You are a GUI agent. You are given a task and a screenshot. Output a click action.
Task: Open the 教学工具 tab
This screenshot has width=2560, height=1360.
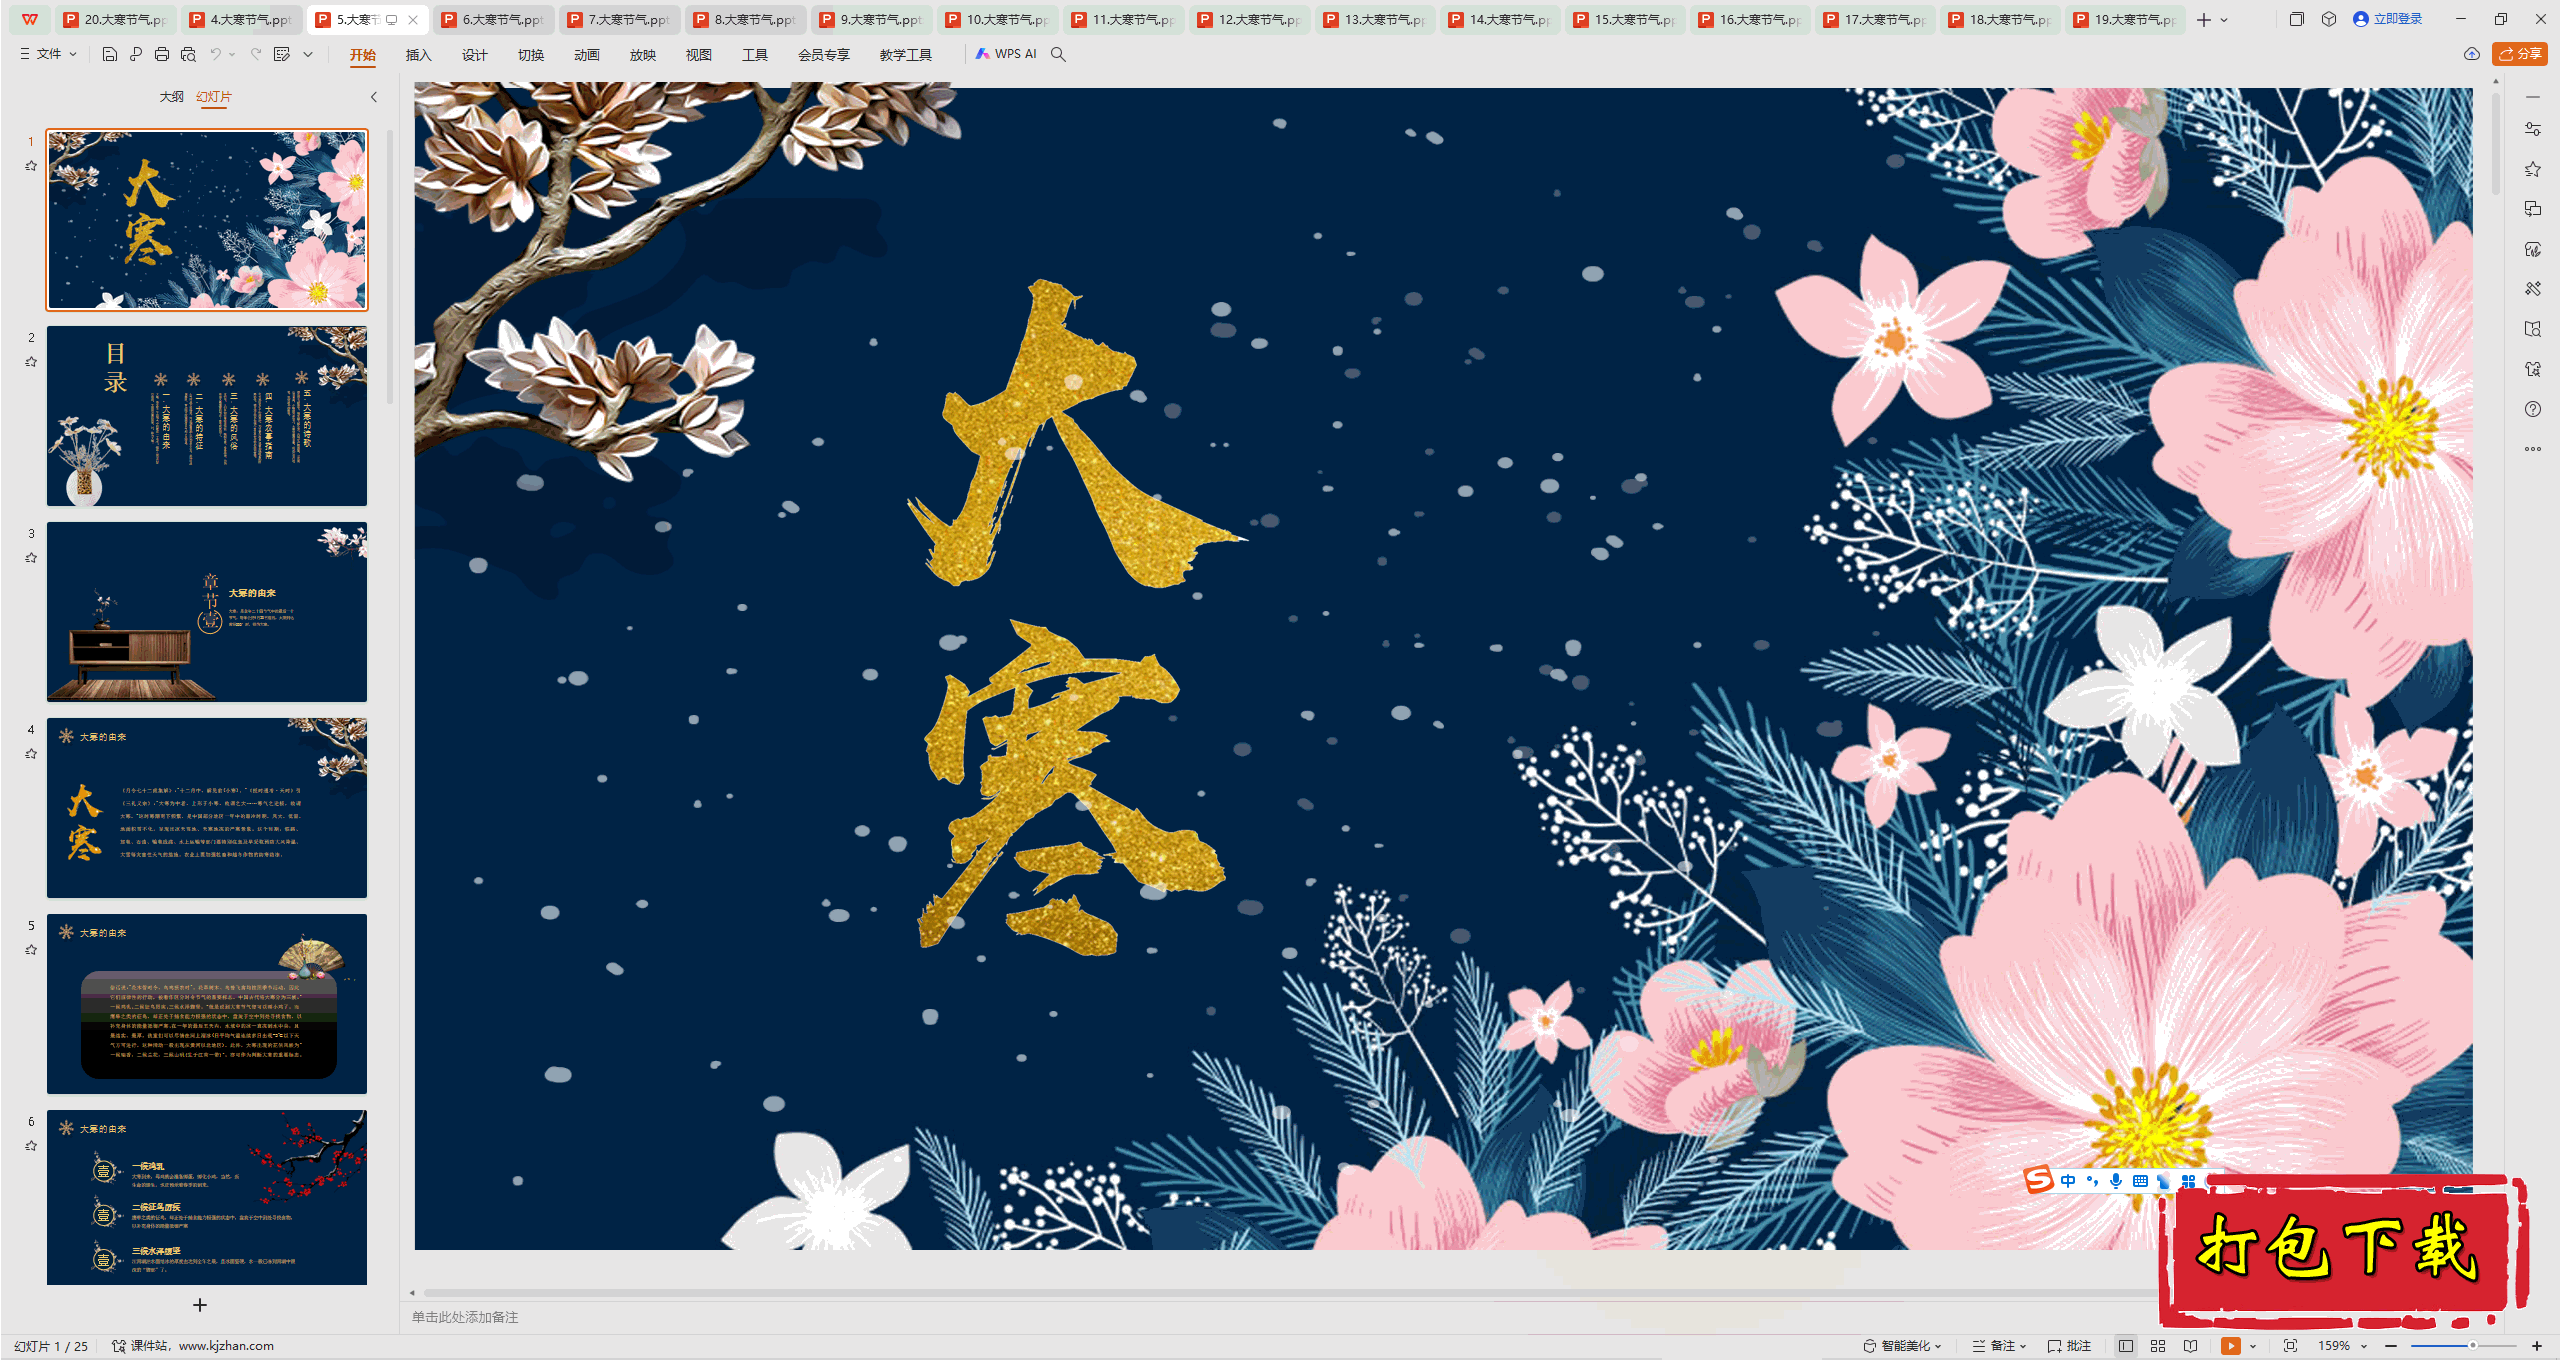click(905, 55)
